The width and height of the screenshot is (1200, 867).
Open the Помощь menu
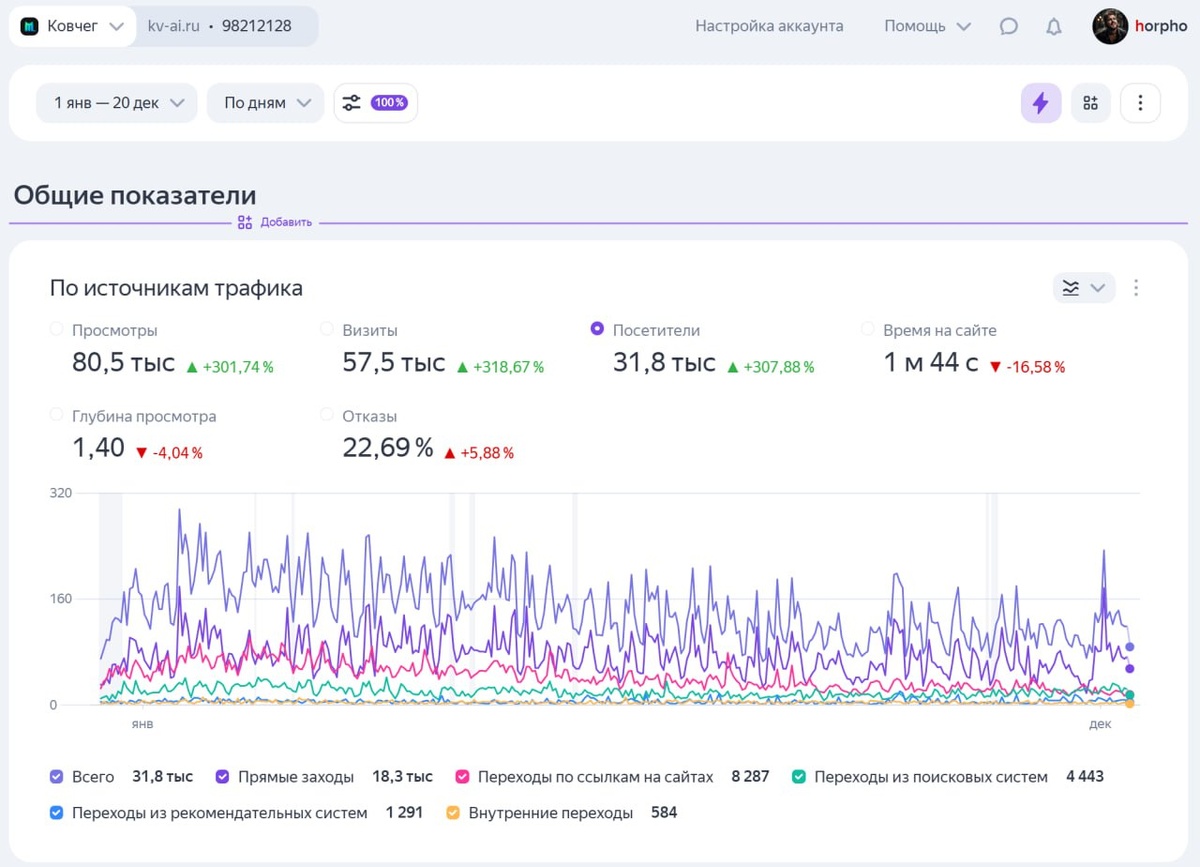tap(927, 27)
